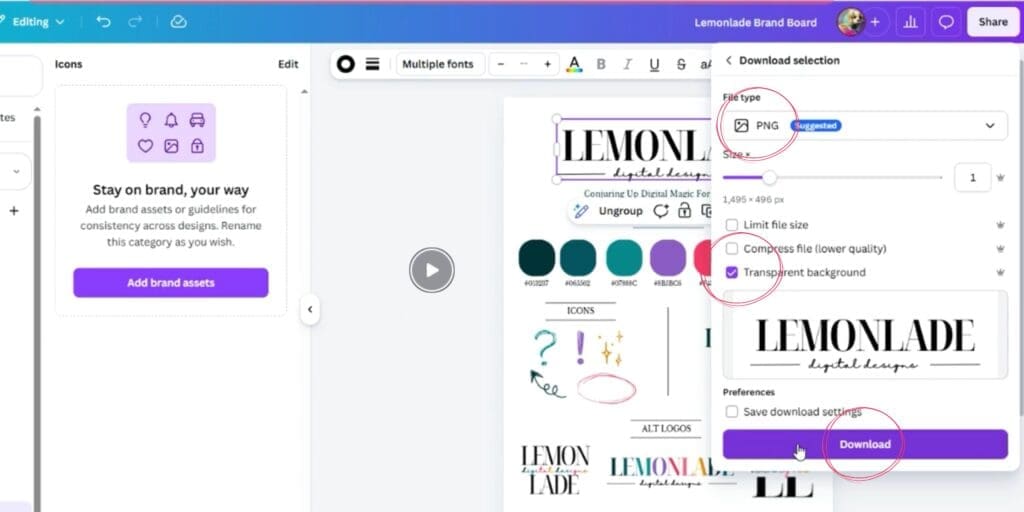Add collaborator with the plus icon

875,22
